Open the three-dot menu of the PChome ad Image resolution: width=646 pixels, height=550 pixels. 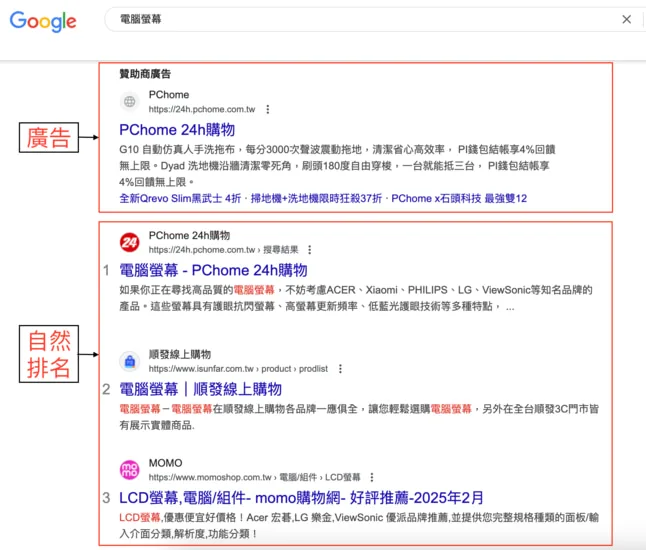click(268, 109)
